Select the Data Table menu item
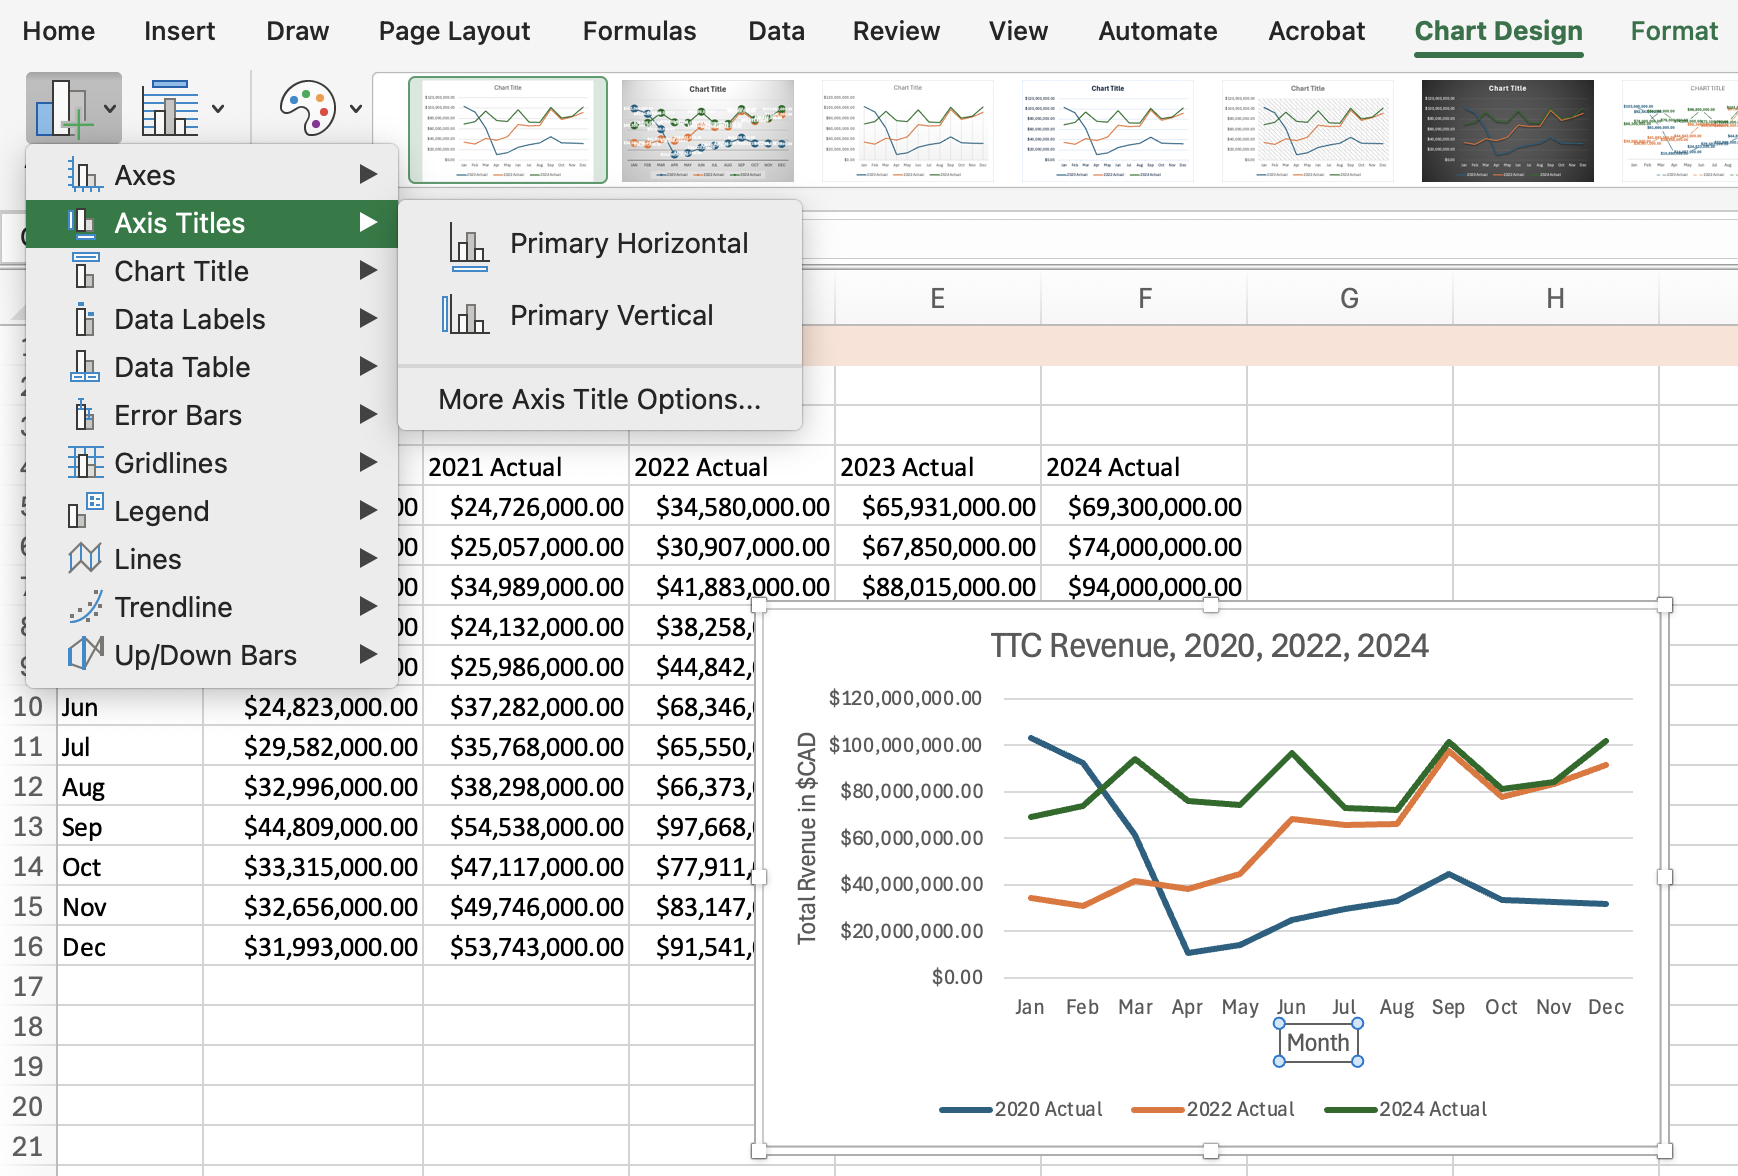The height and width of the screenshot is (1176, 1738). click(182, 367)
